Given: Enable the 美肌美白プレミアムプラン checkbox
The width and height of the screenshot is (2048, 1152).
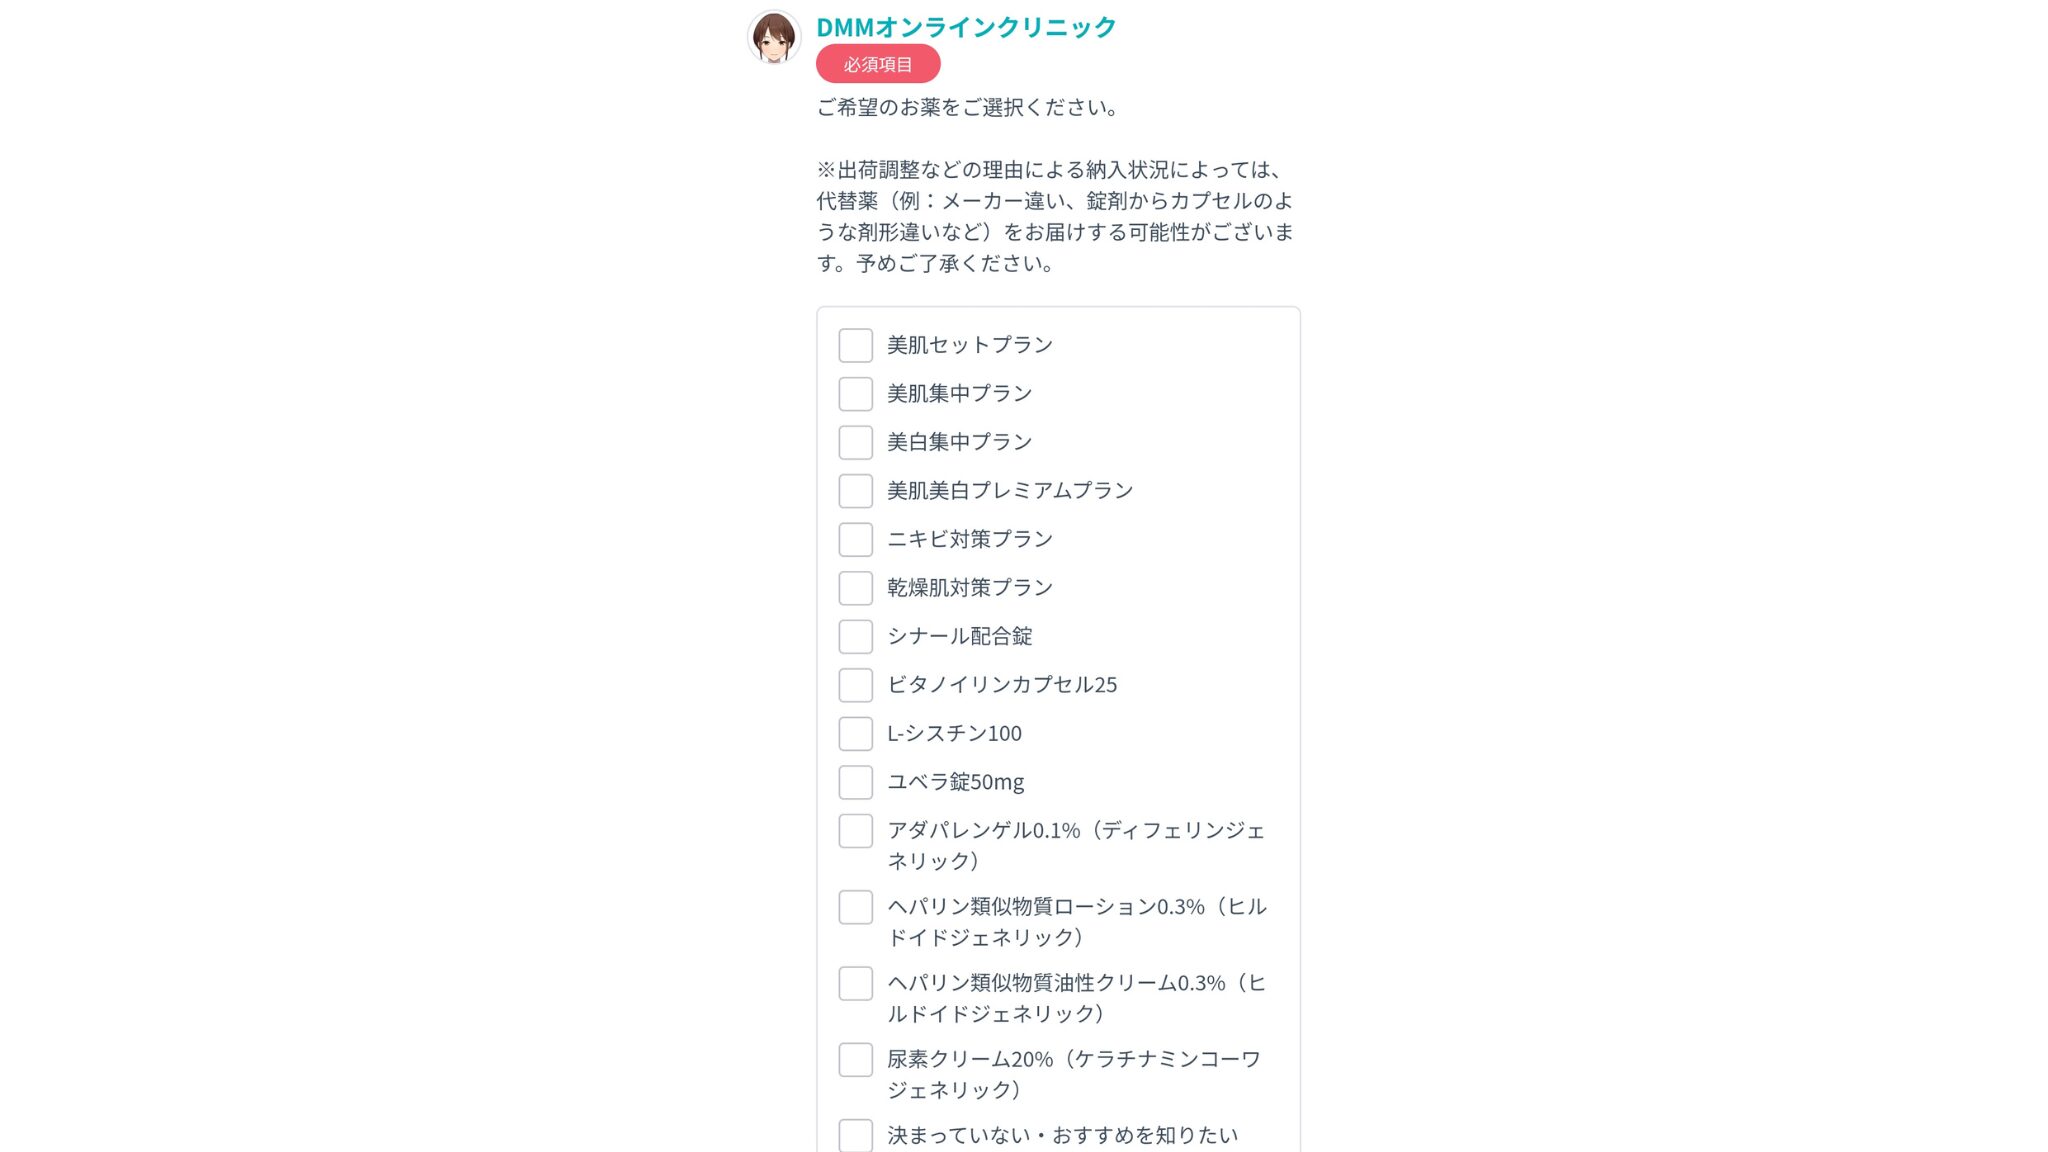Looking at the screenshot, I should coord(855,491).
